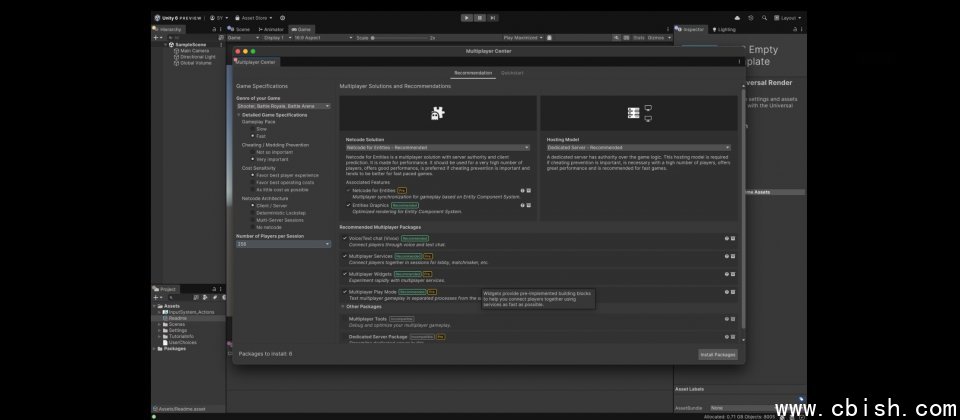Image resolution: width=960 pixels, height=420 pixels.
Task: Open the 16:9 Aspect dropdown
Action: coord(323,37)
